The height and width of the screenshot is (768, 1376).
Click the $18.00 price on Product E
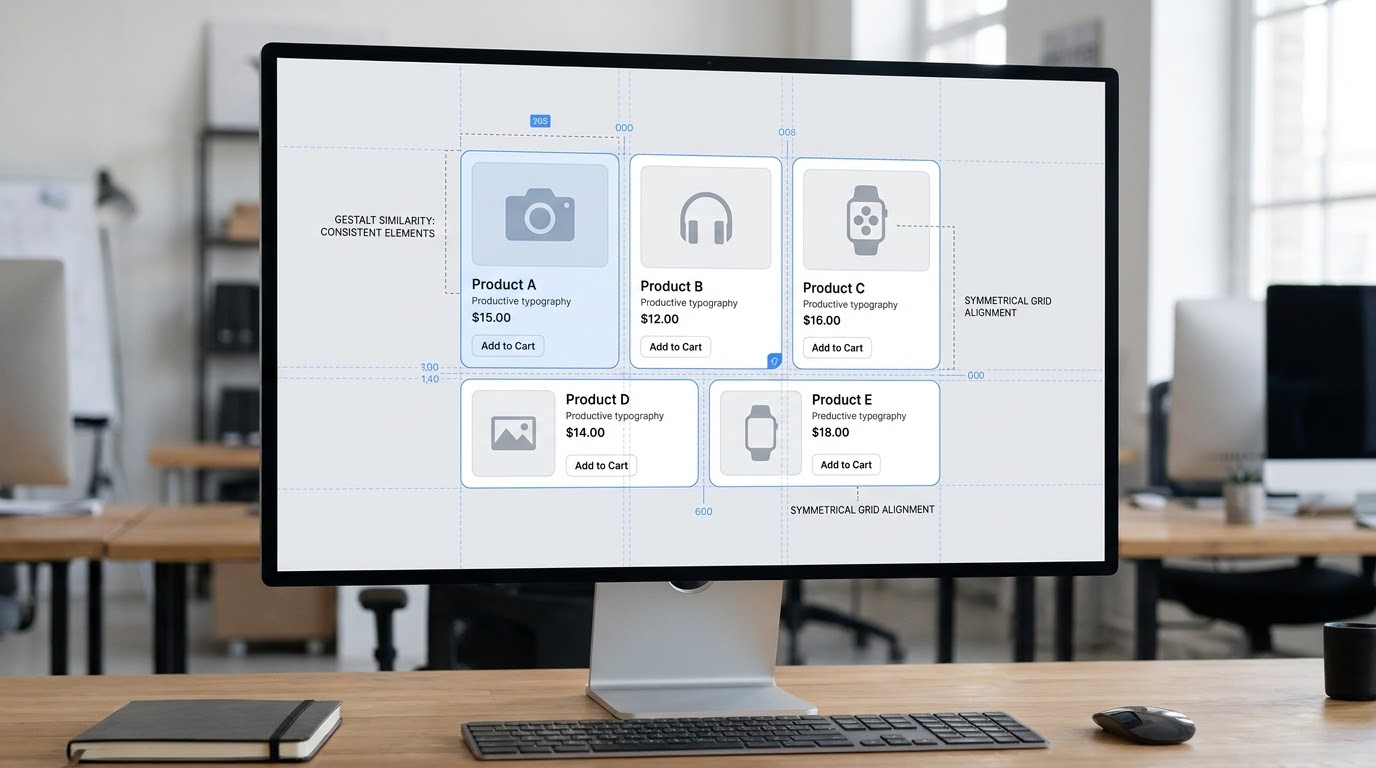tap(831, 432)
